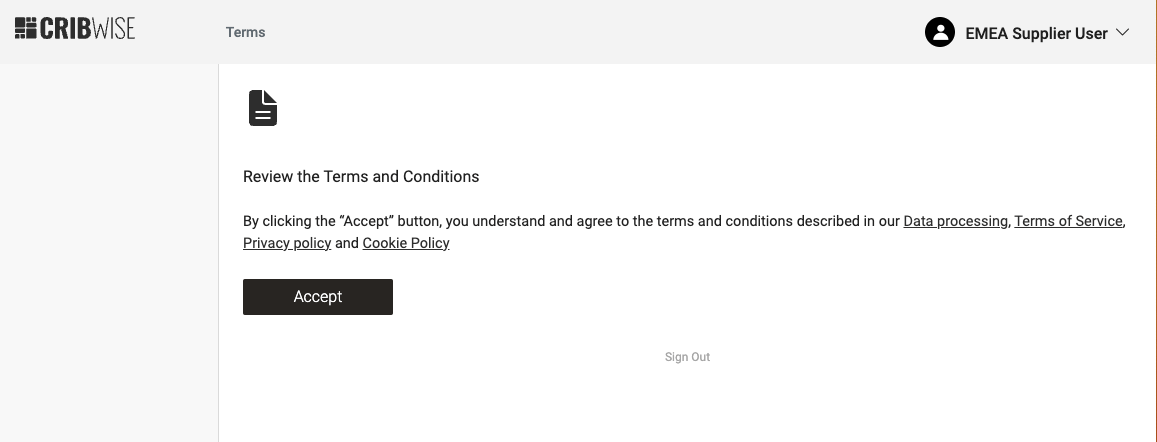The height and width of the screenshot is (442, 1157).
Task: Click the CRIBWISE wordmark text
Action: (x=88, y=28)
